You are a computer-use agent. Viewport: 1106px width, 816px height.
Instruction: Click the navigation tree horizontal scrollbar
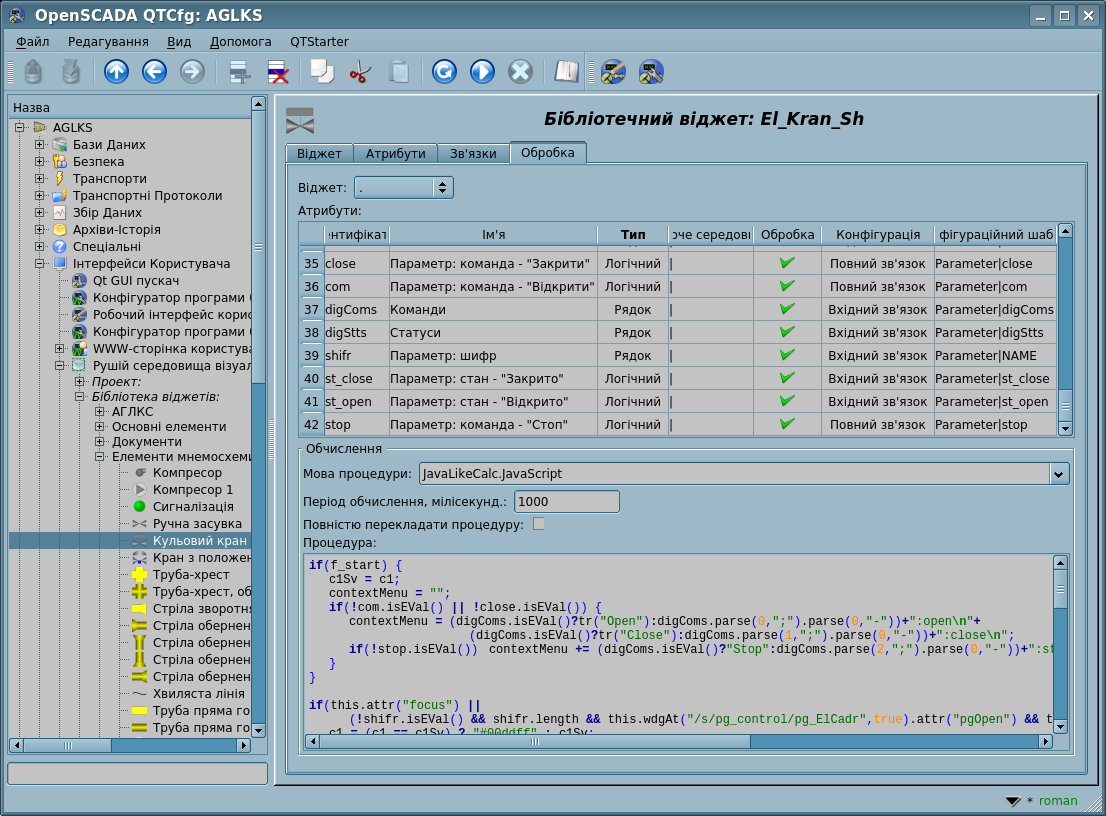[x=130, y=745]
